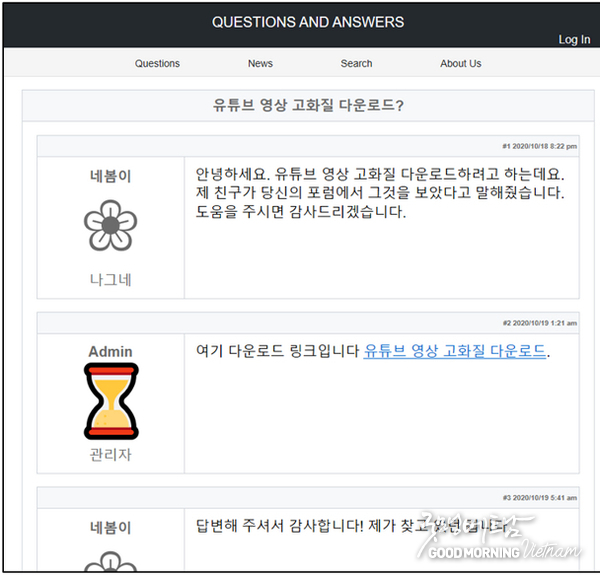This screenshot has height=577, width=600.
Task: Click the Log In link
Action: (574, 39)
